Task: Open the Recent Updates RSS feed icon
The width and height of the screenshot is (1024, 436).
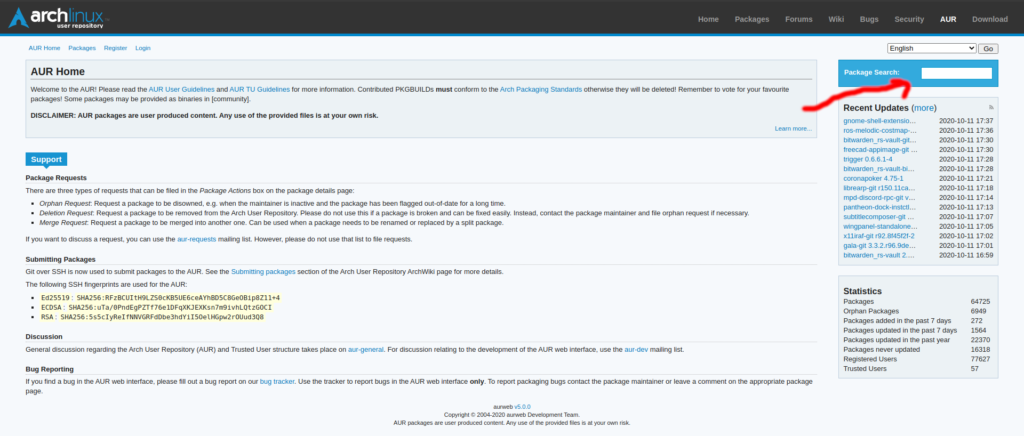Action: click(991, 107)
